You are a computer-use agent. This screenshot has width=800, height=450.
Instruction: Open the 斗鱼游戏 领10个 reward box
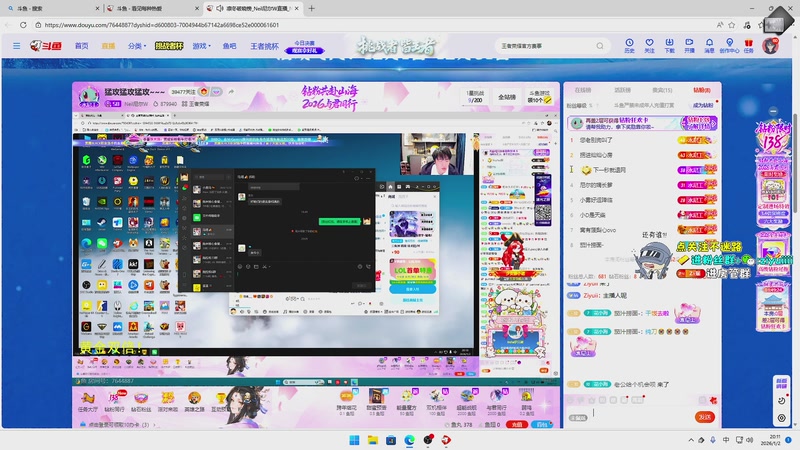tap(539, 97)
